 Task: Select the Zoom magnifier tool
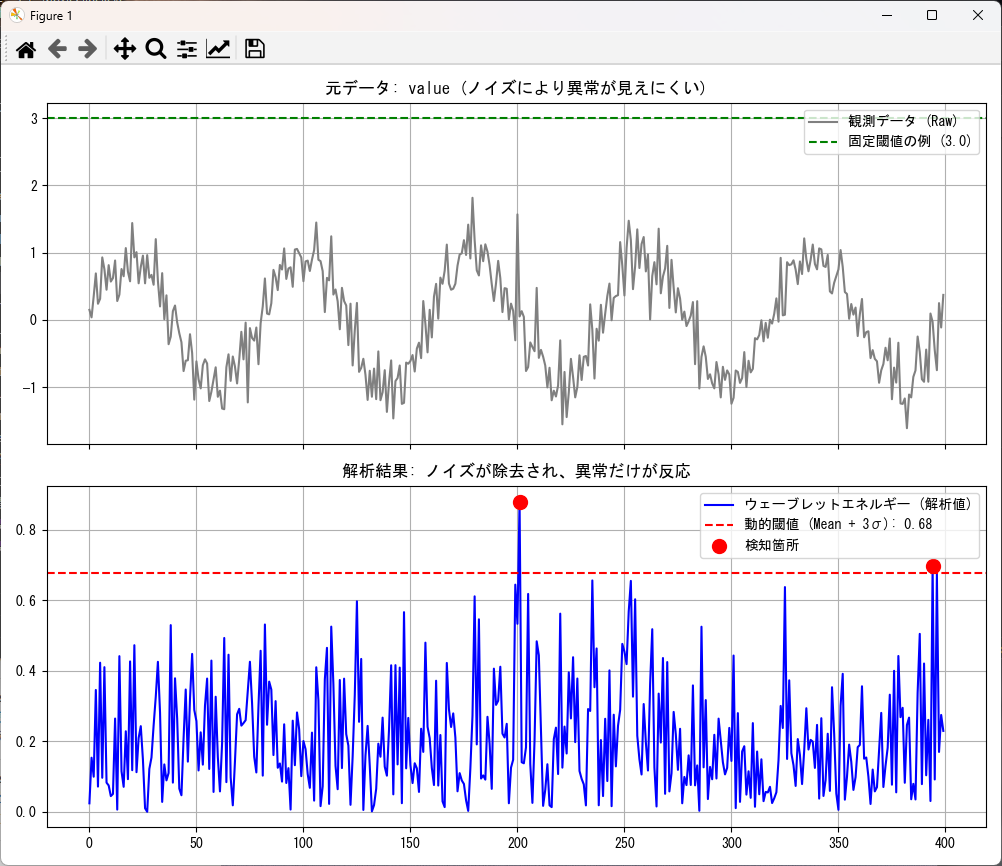(x=155, y=49)
